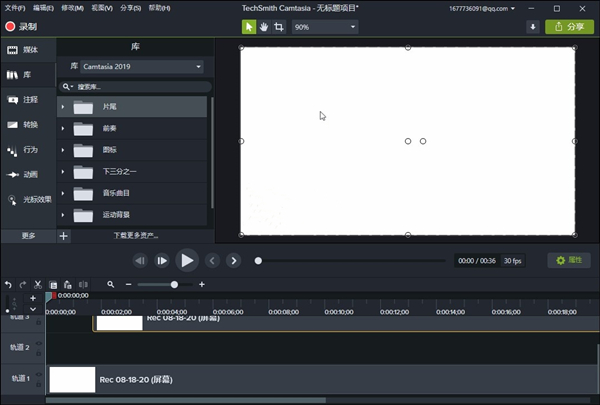The width and height of the screenshot is (600, 405).
Task: Click the scissors cut icon
Action: [38, 285]
